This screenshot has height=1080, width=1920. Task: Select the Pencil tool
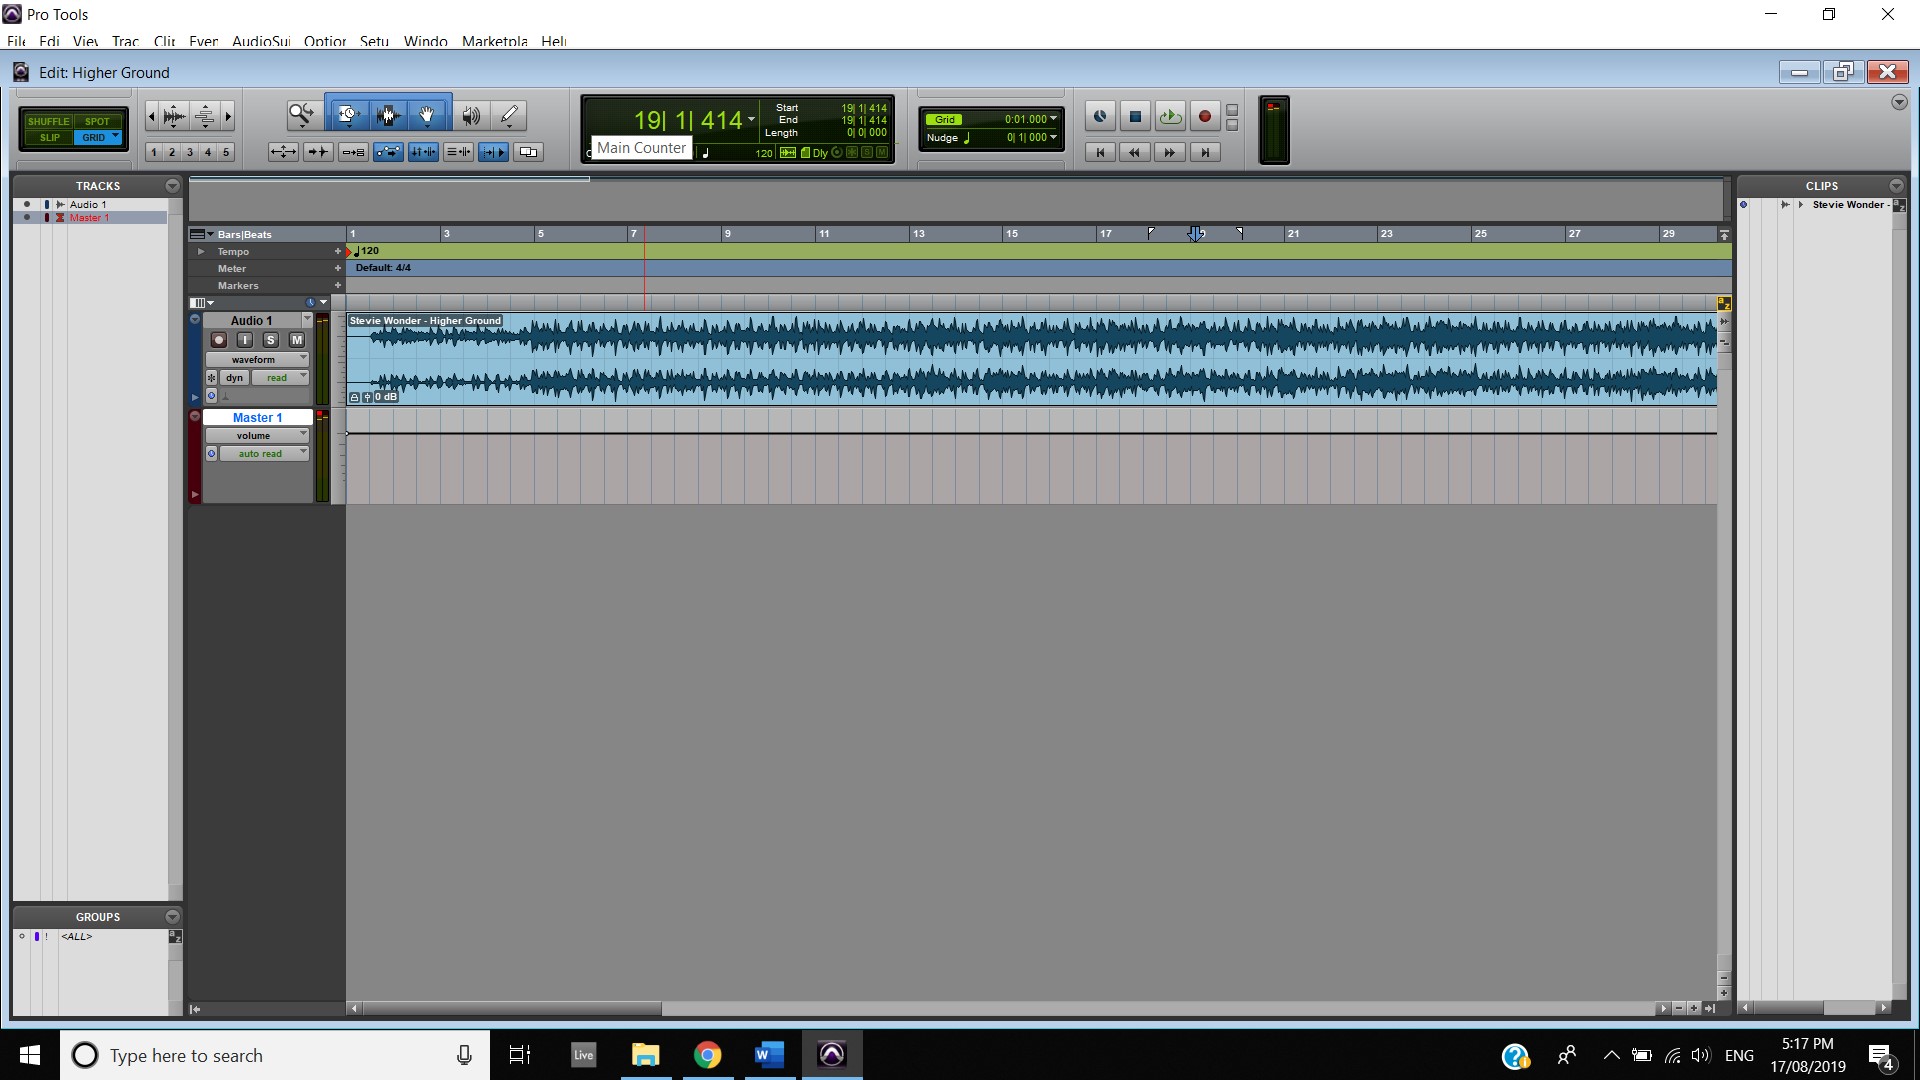509,116
